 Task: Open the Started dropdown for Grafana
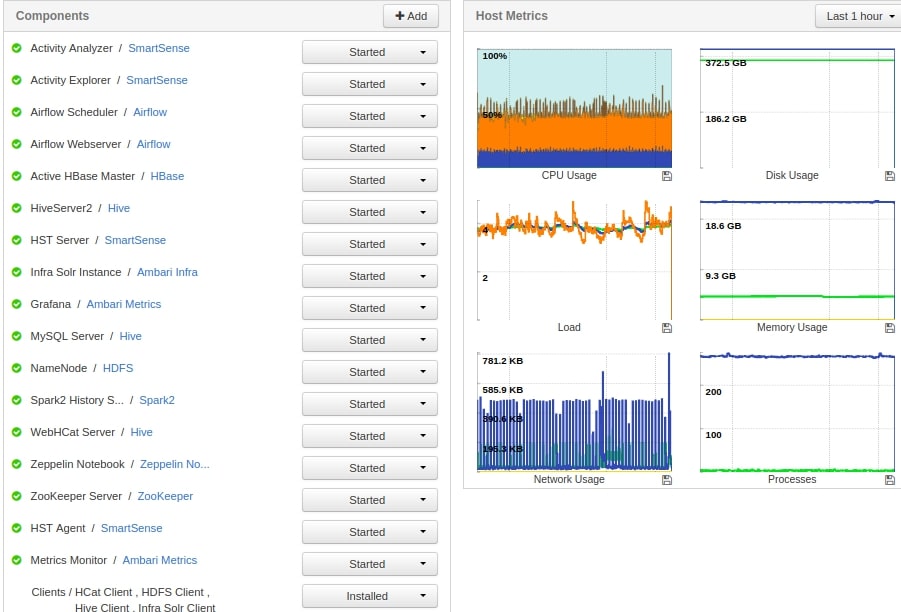point(369,308)
